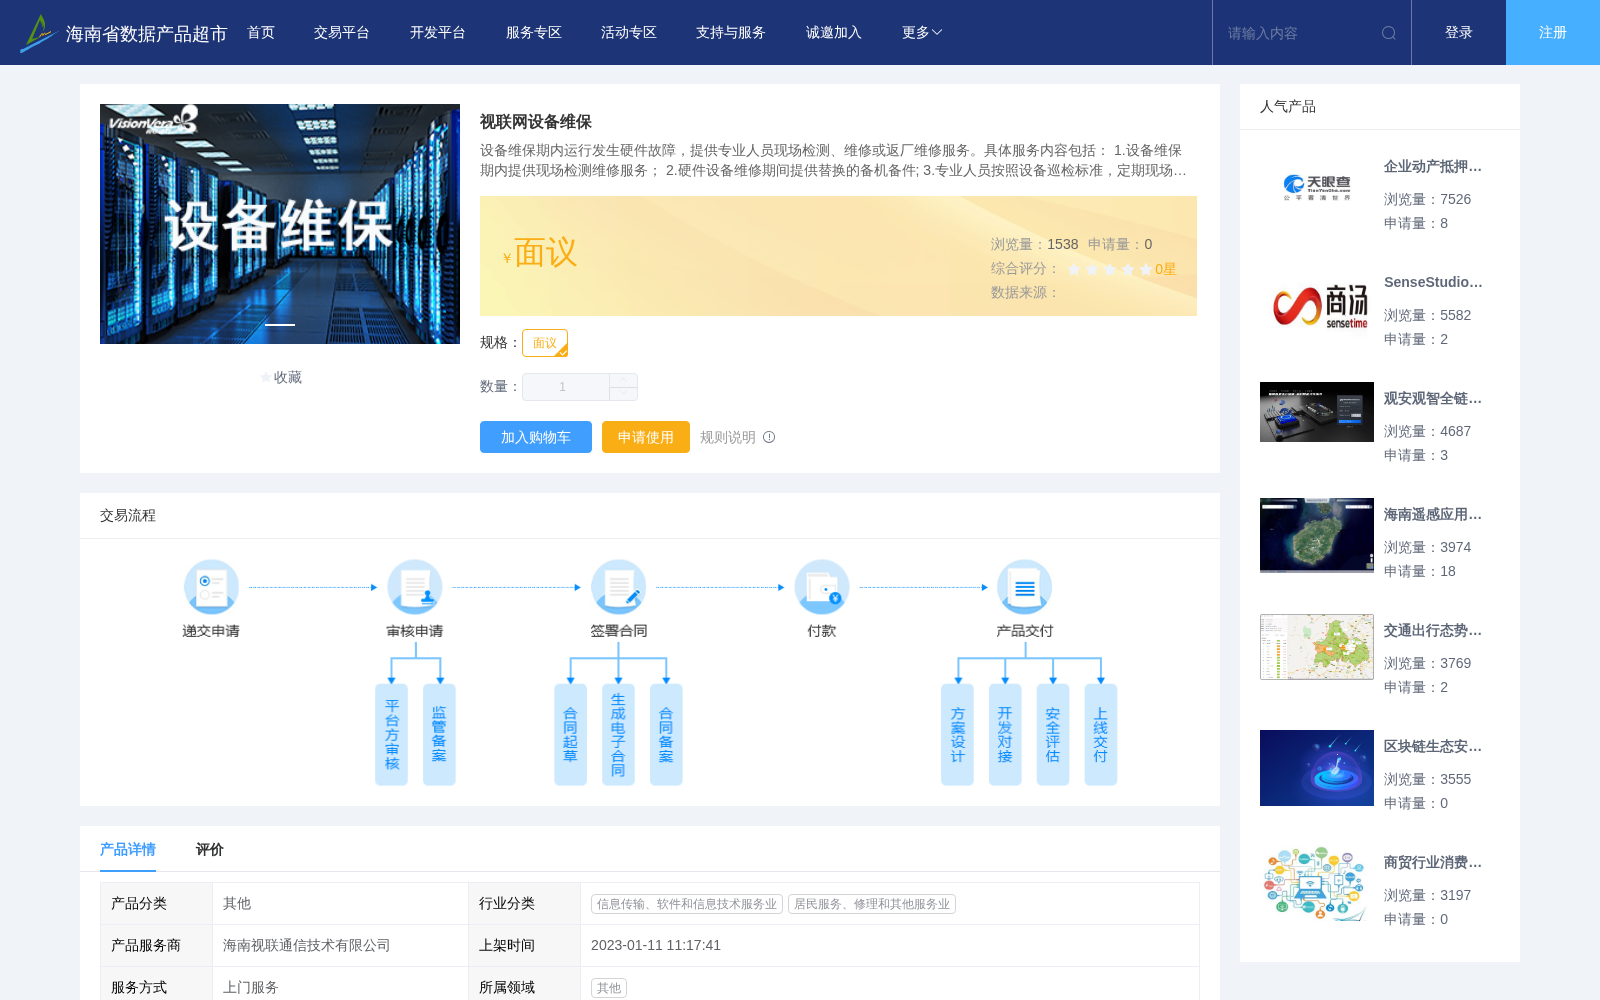
Task: Click the 合同备案 sub-step box
Action: coord(666,735)
